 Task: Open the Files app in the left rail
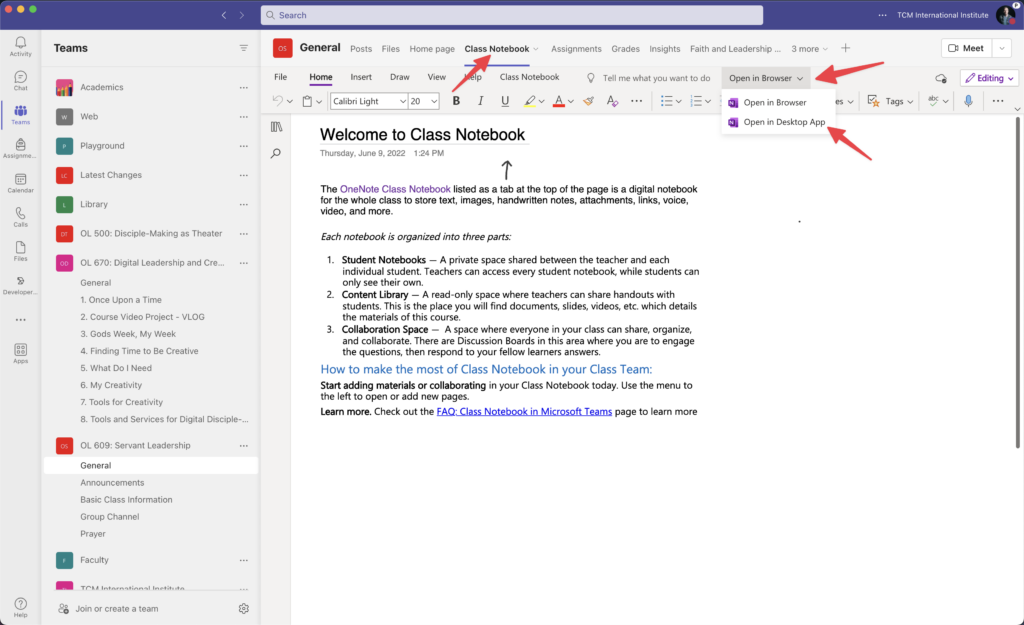pos(20,251)
